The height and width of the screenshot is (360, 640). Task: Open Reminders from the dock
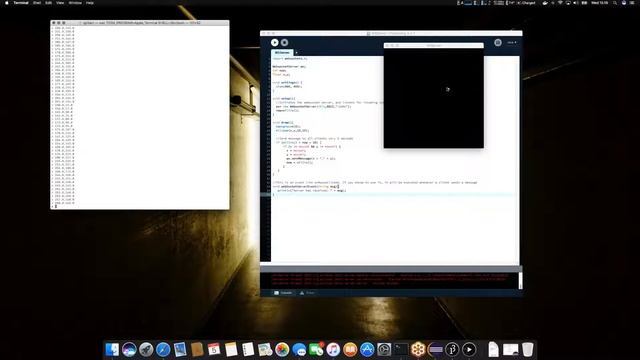pyautogui.click(x=248, y=349)
